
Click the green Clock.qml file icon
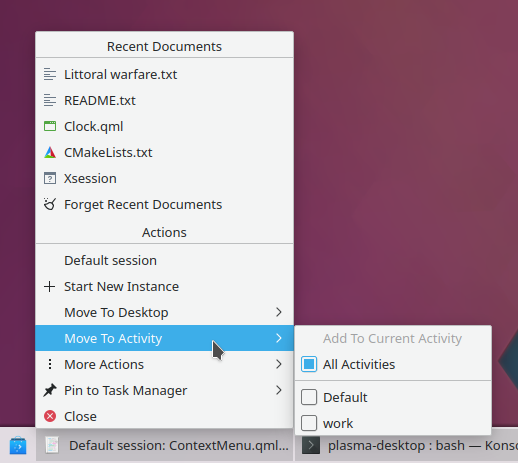50,126
